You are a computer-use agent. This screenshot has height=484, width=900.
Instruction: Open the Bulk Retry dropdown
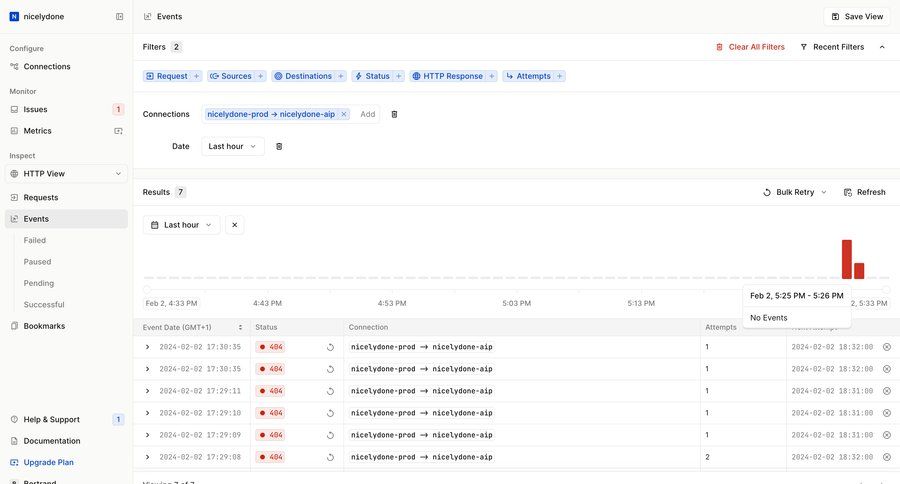(x=795, y=192)
